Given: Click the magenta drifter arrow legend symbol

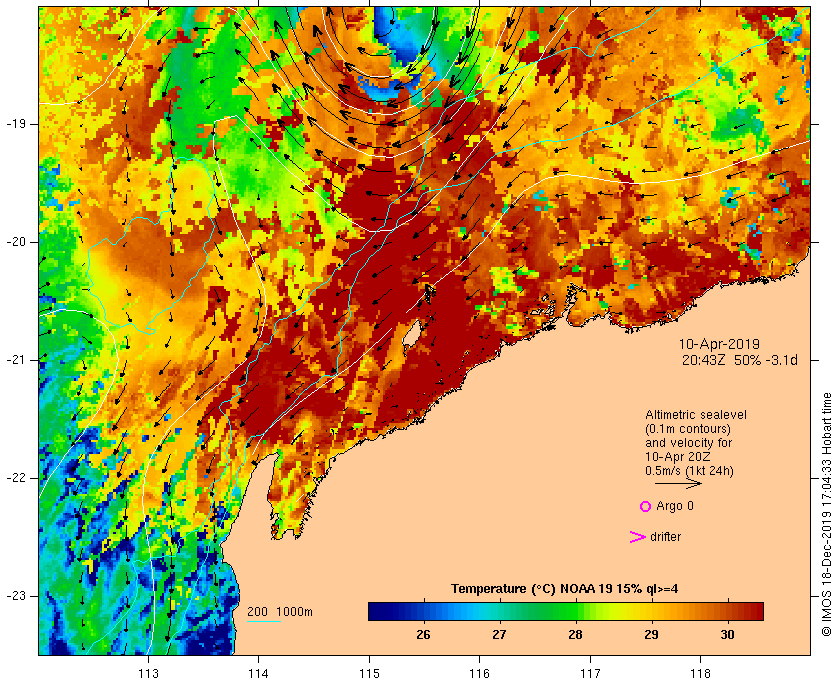Looking at the screenshot, I should pyautogui.click(x=637, y=537).
